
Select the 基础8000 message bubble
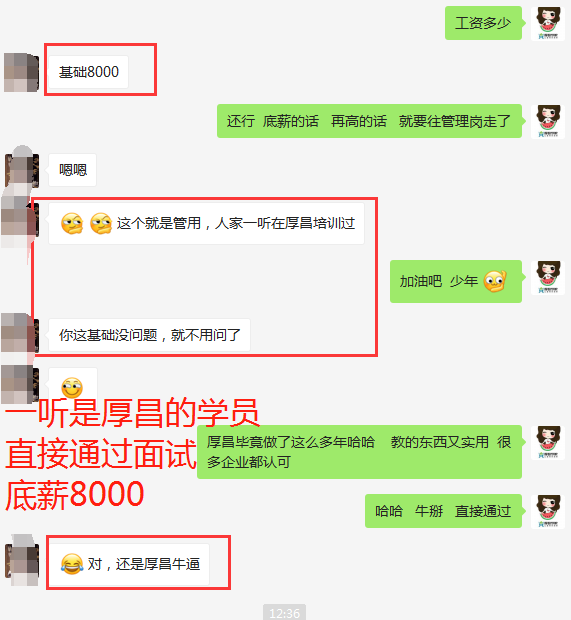(x=89, y=72)
